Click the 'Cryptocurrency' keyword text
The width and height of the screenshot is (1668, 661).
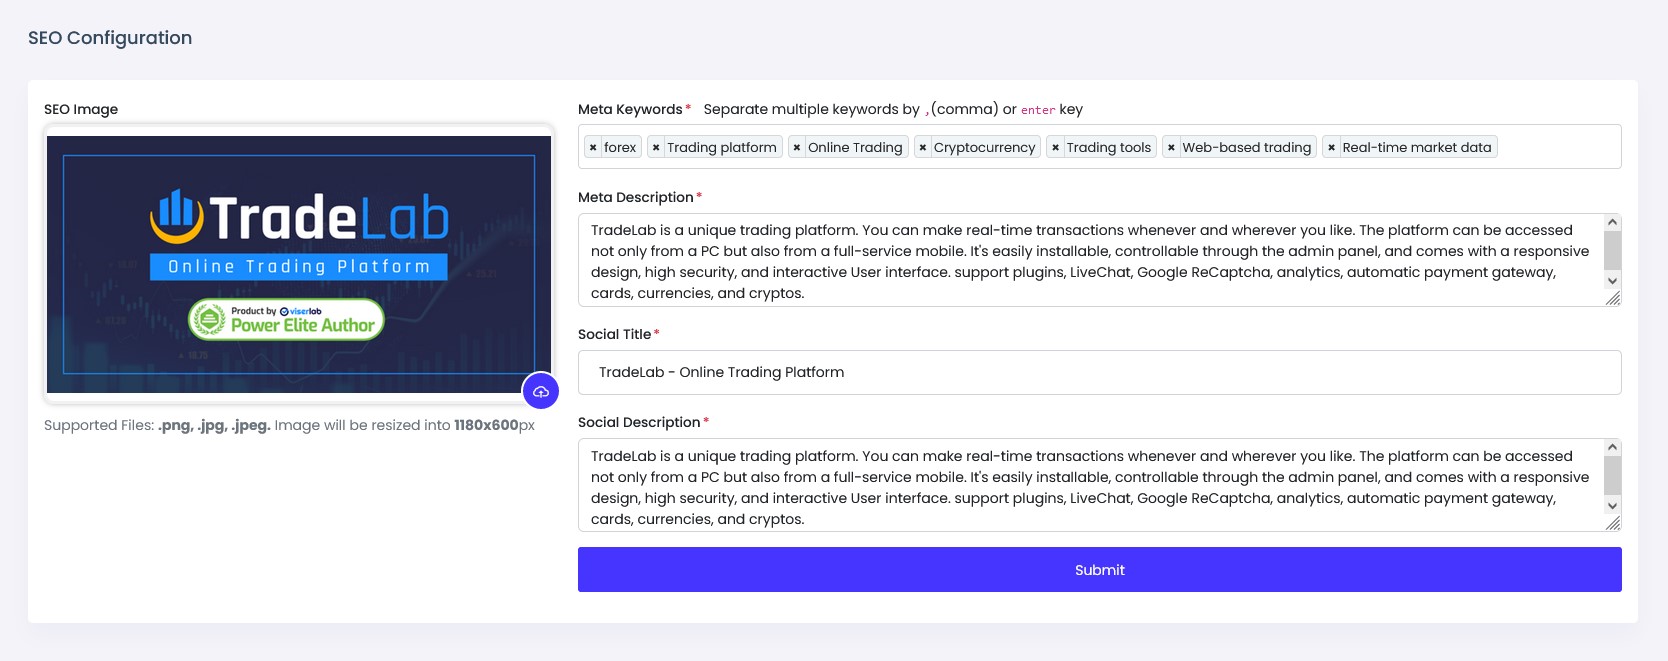pos(984,147)
